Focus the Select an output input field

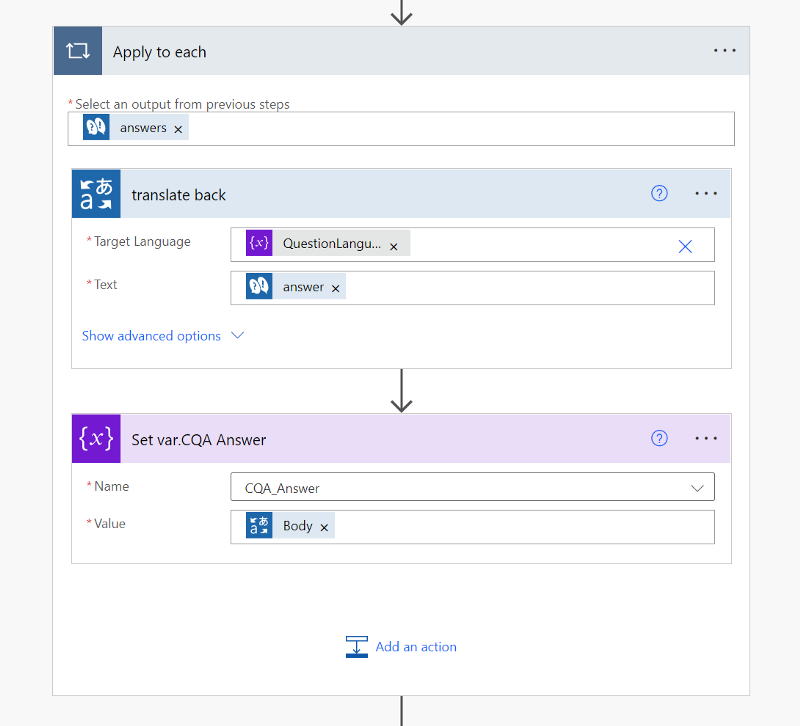pos(401,129)
